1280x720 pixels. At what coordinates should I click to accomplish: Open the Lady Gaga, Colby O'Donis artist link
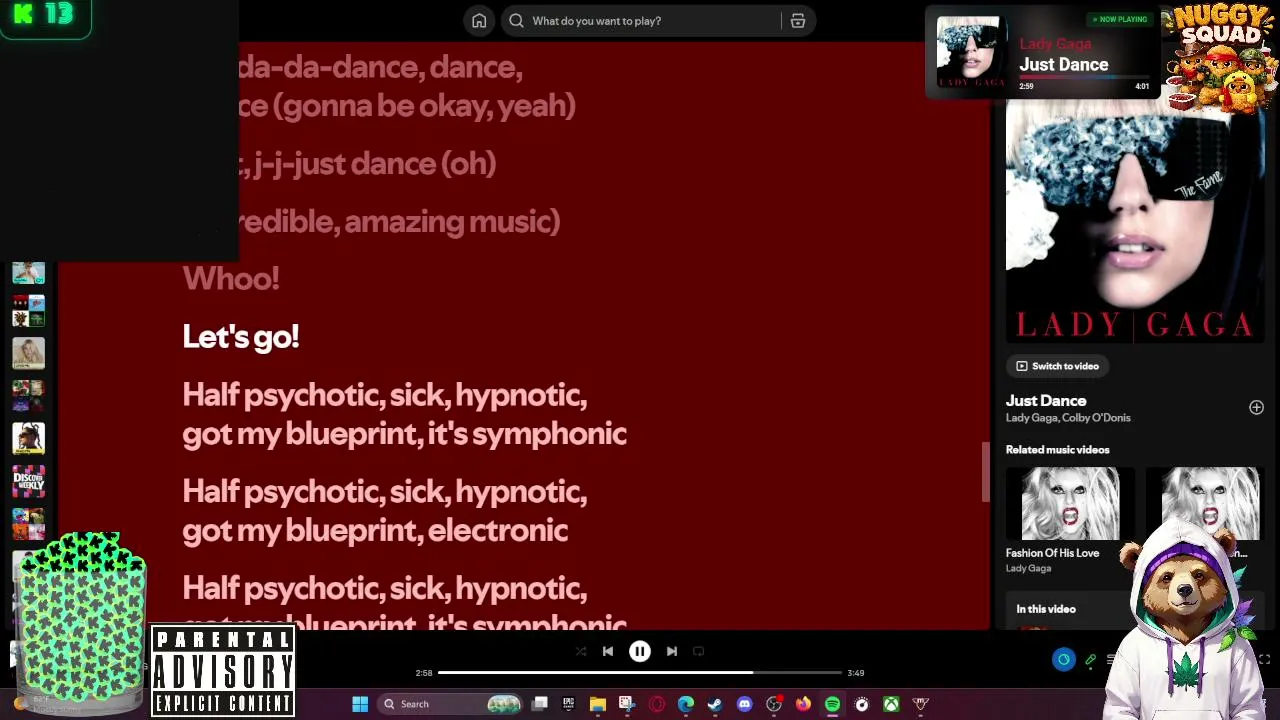pos(1068,418)
